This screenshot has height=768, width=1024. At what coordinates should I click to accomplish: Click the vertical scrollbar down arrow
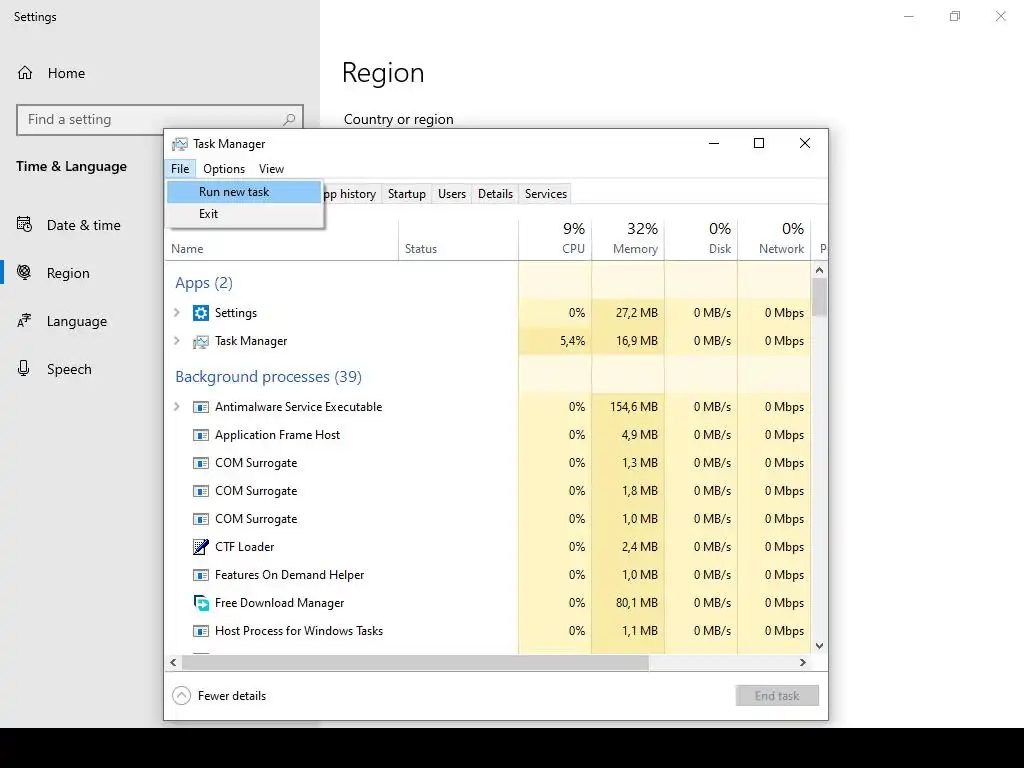tap(820, 646)
